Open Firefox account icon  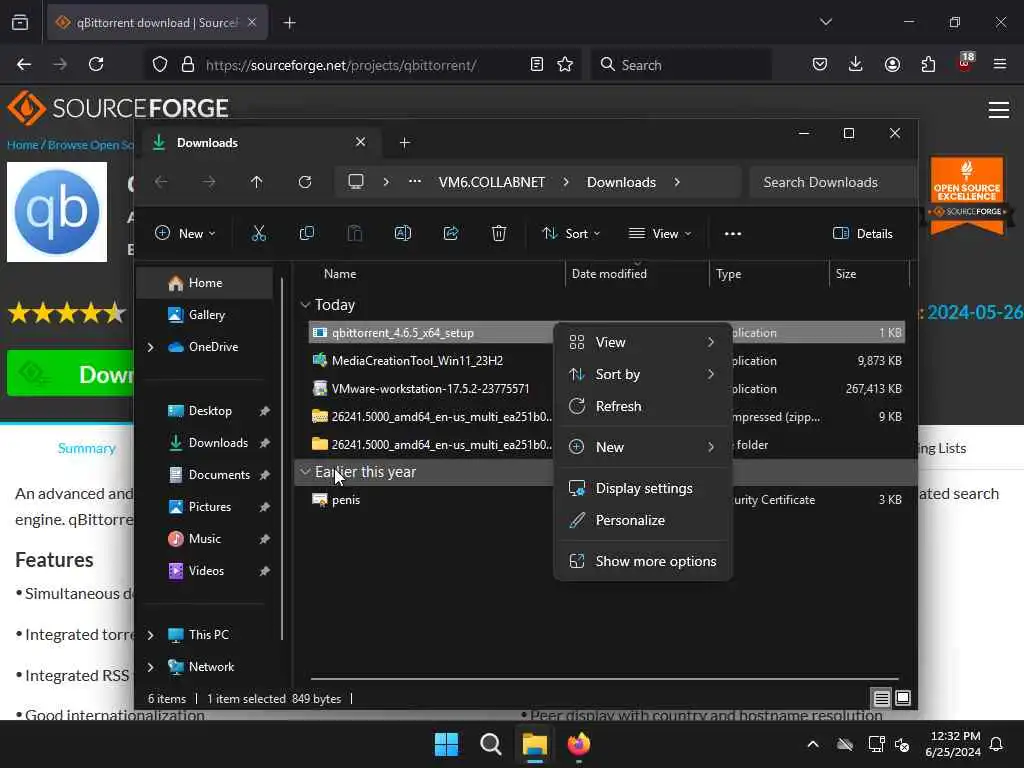892,64
